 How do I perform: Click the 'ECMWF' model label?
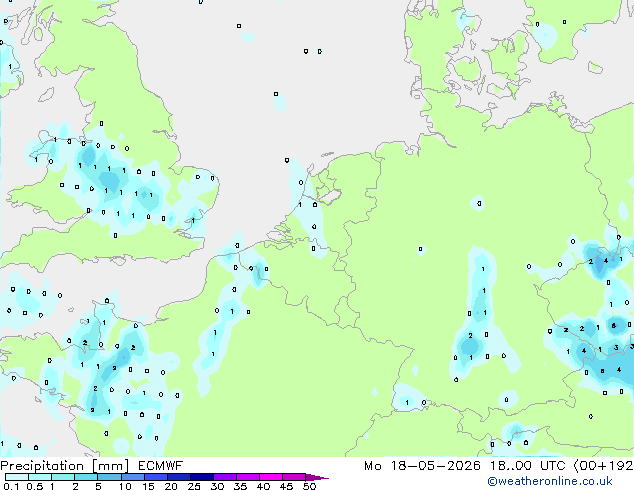coord(161,466)
